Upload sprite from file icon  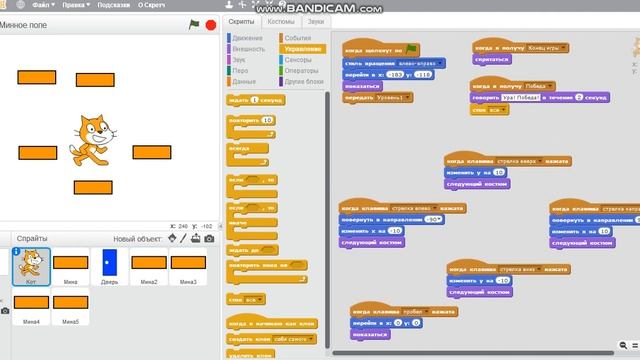196,238
